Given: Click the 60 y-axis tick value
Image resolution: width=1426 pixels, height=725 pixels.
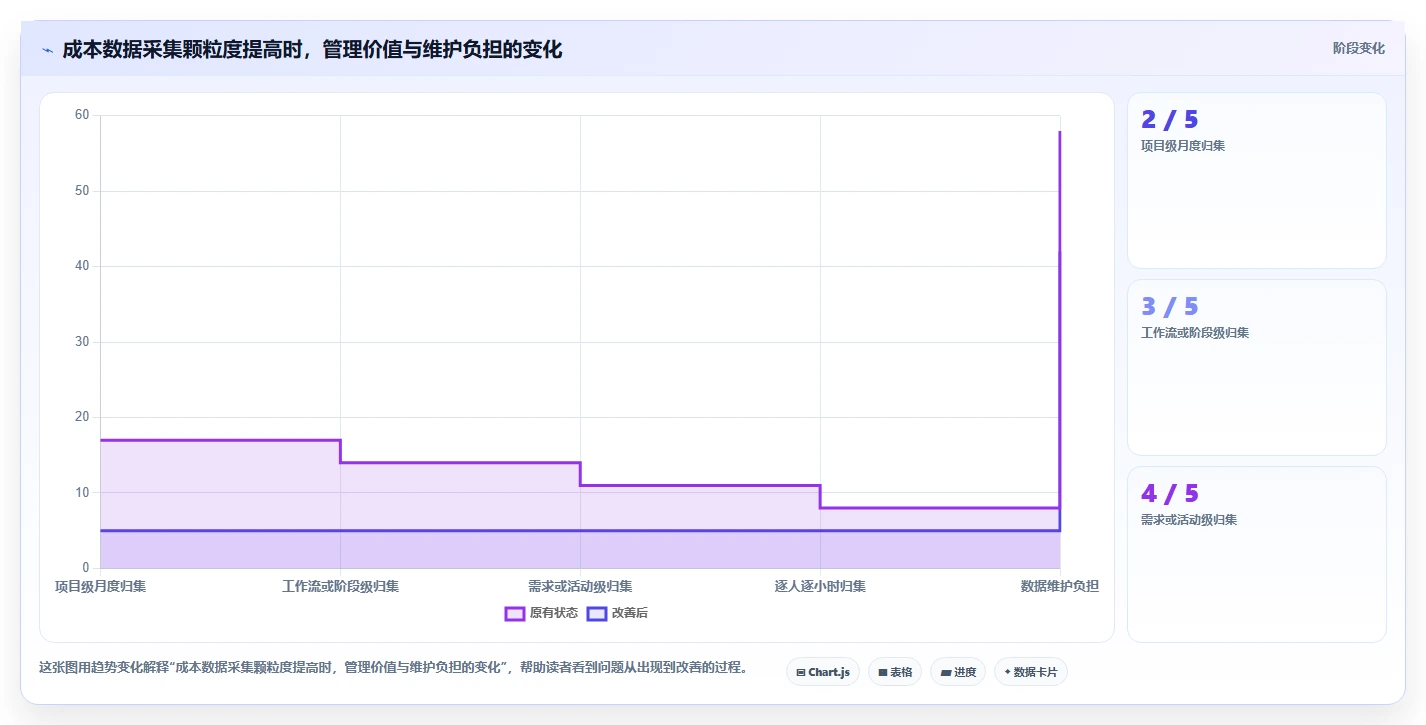Looking at the screenshot, I should (x=82, y=115).
